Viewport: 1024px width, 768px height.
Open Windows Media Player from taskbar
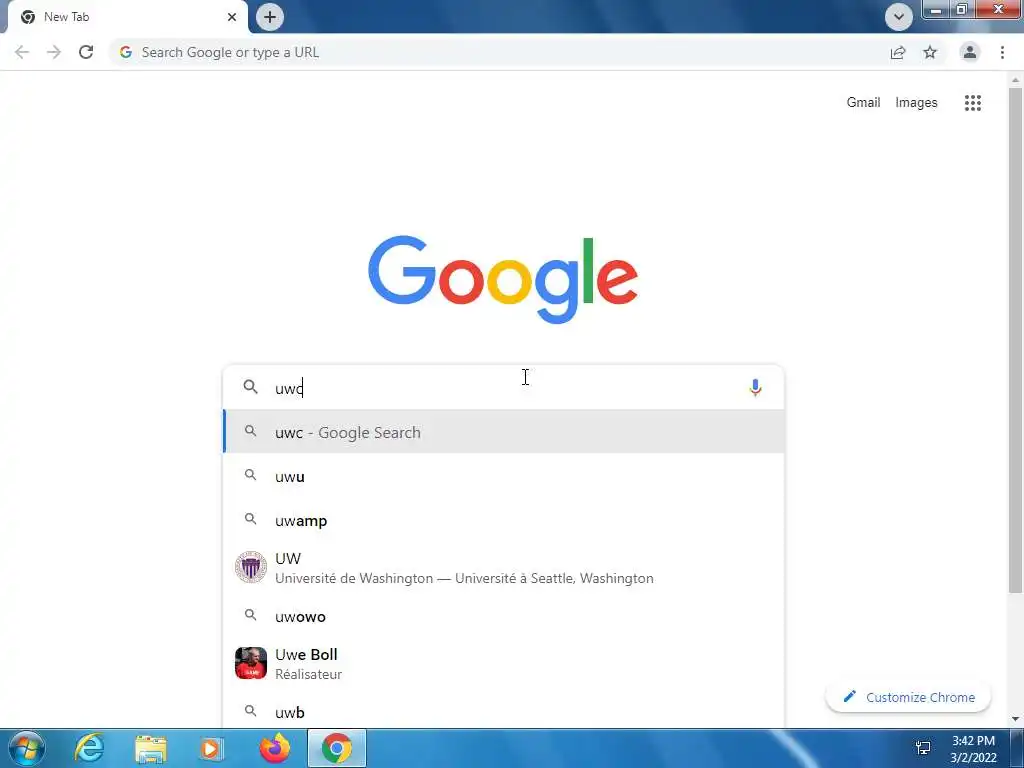pyautogui.click(x=211, y=748)
